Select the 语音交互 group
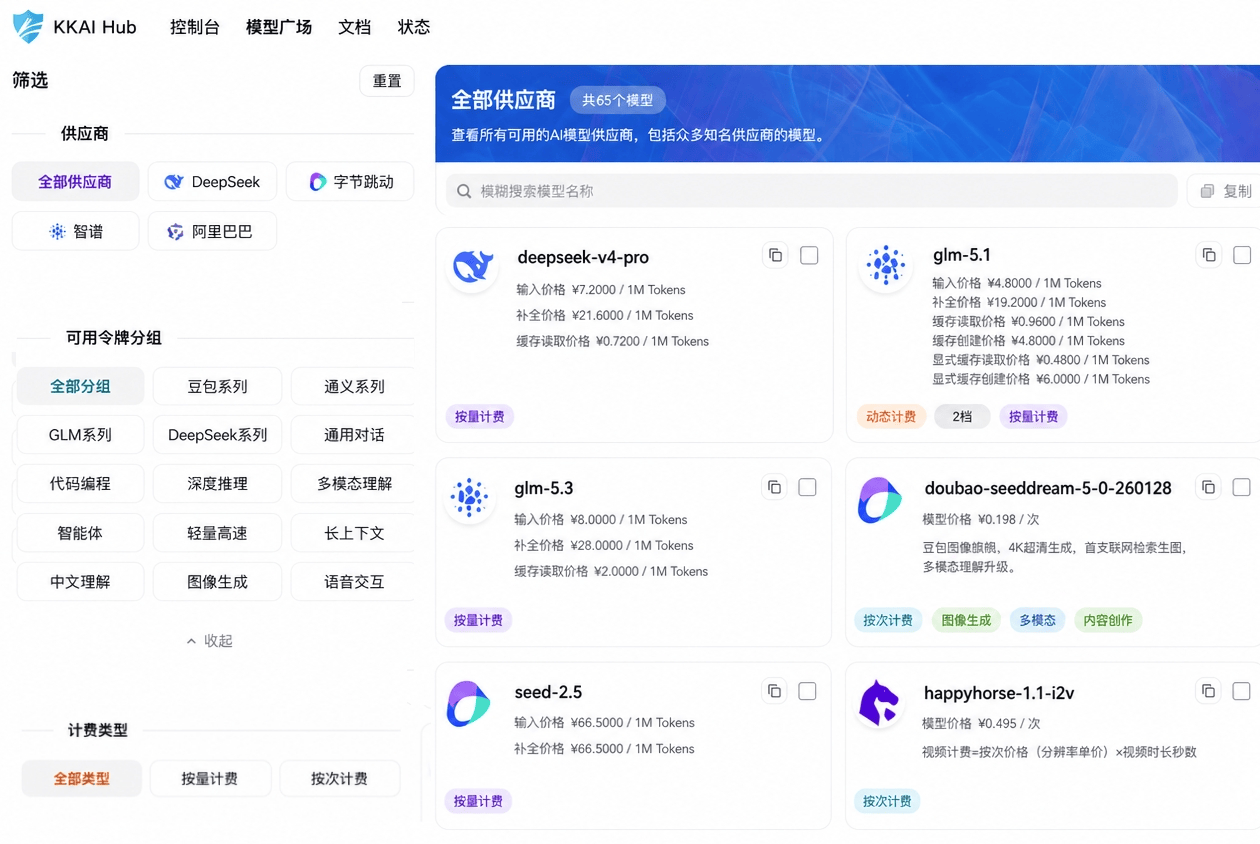 354,581
